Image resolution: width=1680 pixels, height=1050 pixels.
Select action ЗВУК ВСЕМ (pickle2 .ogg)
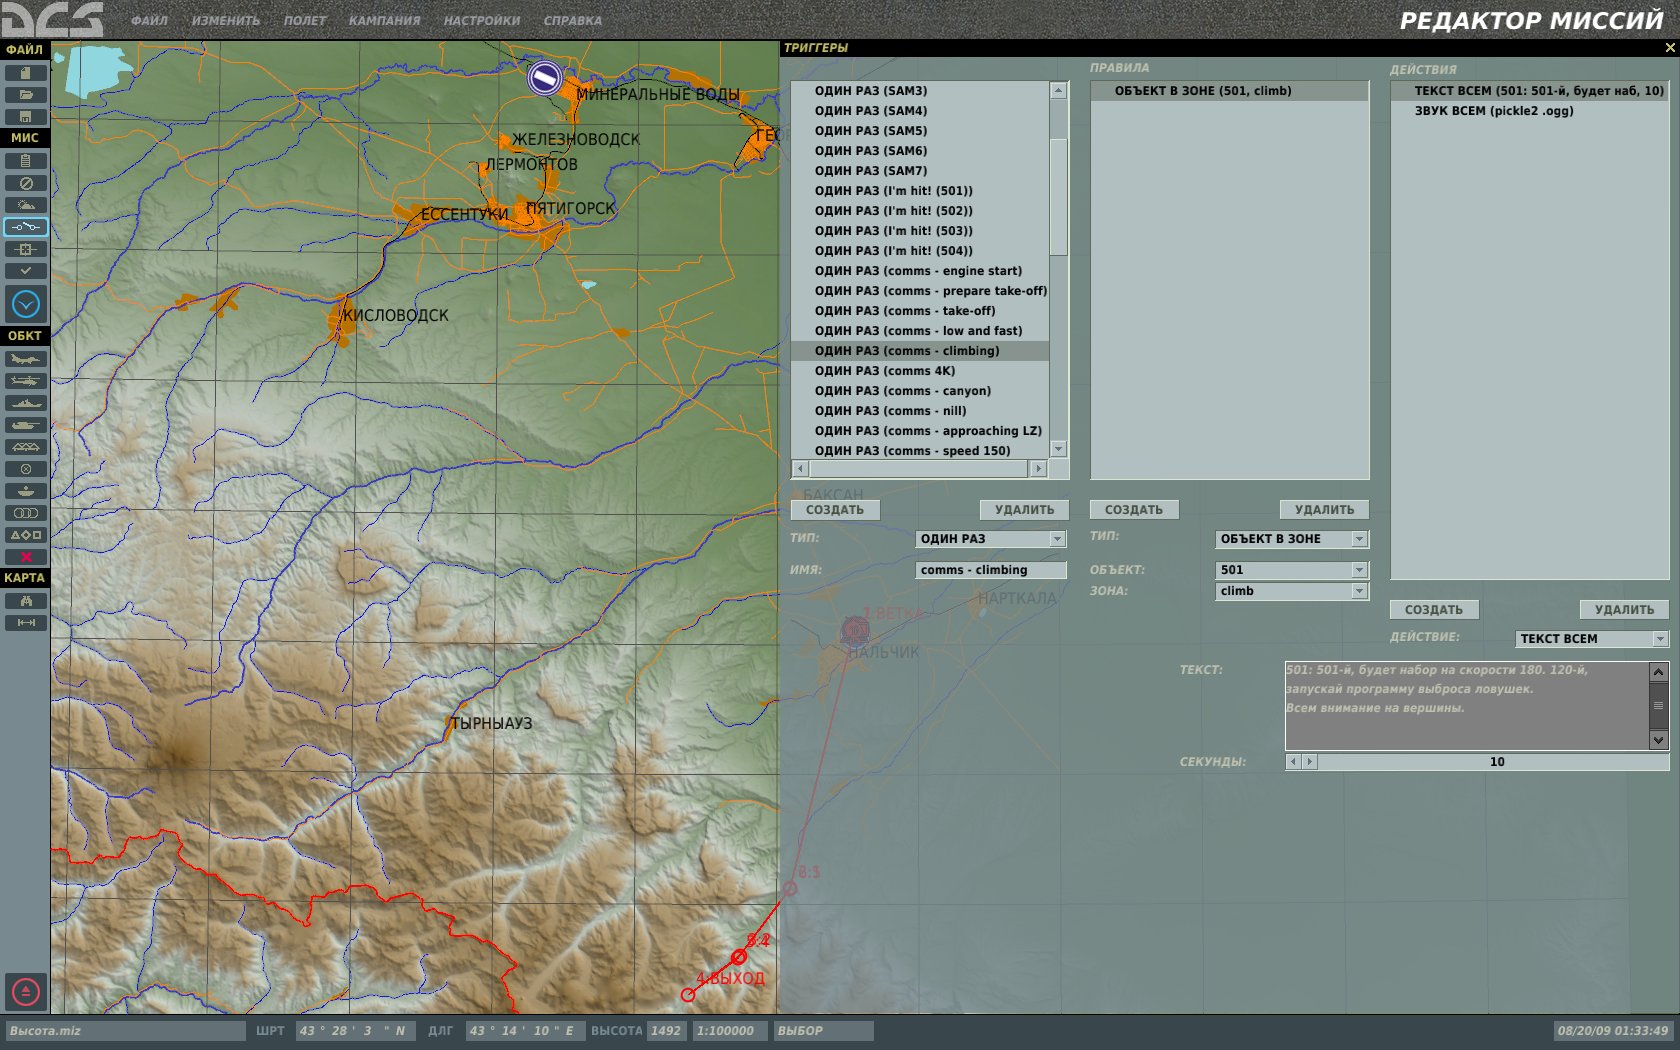click(1529, 111)
